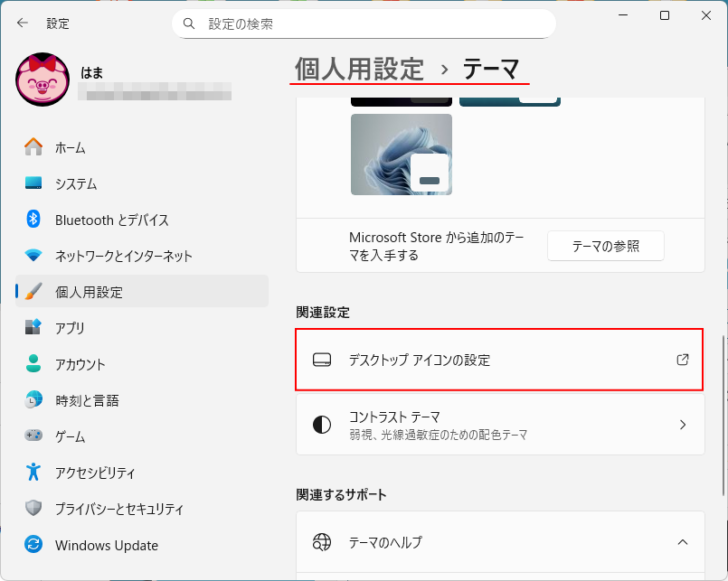Click the chevron on the コントラスト テーマ row
This screenshot has width=728, height=581.
[682, 424]
